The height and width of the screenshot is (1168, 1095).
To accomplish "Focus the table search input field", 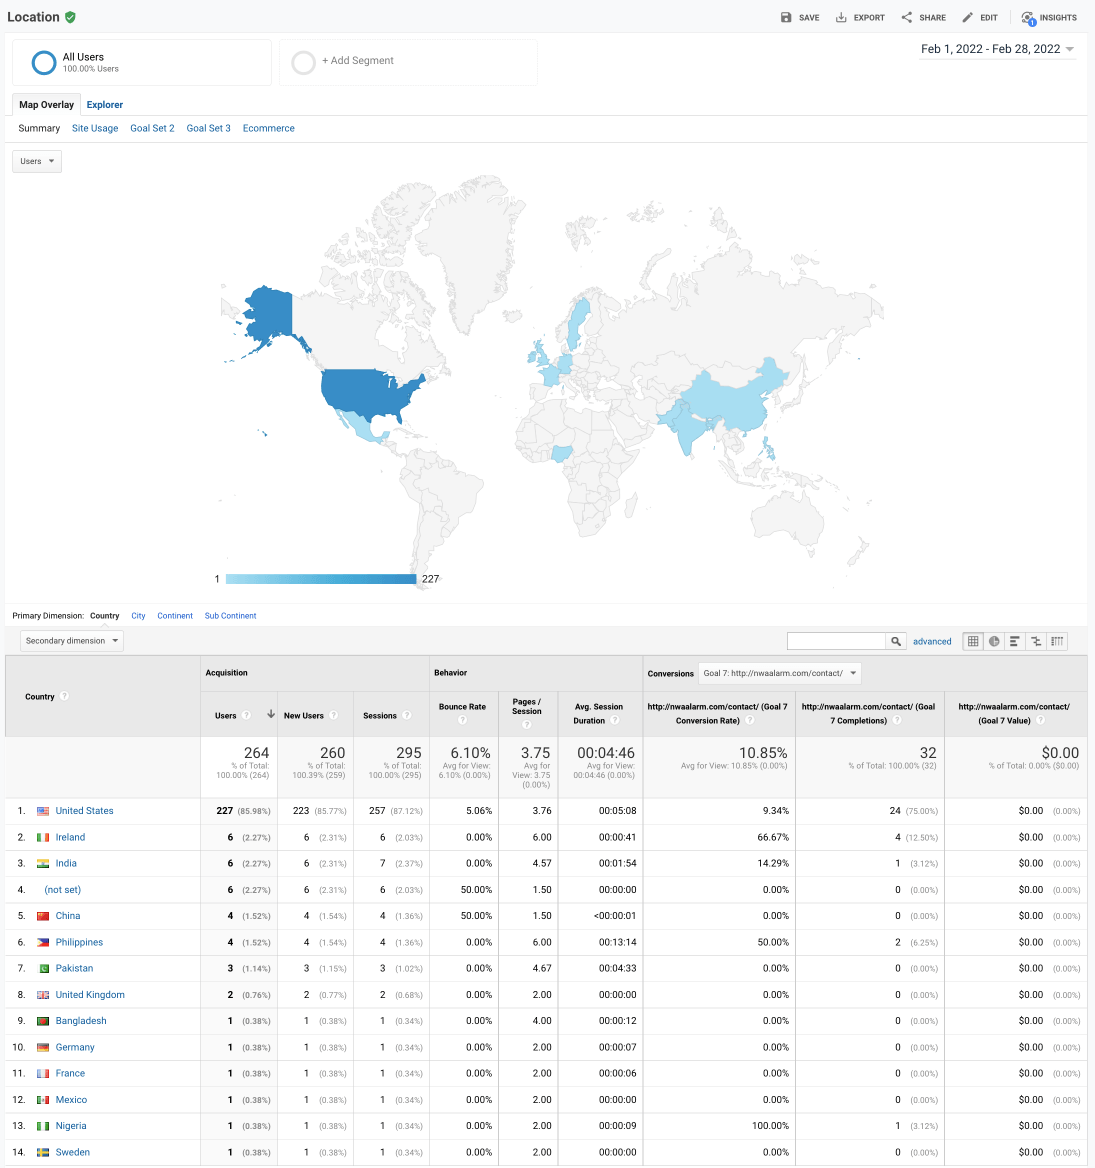I will pos(837,641).
